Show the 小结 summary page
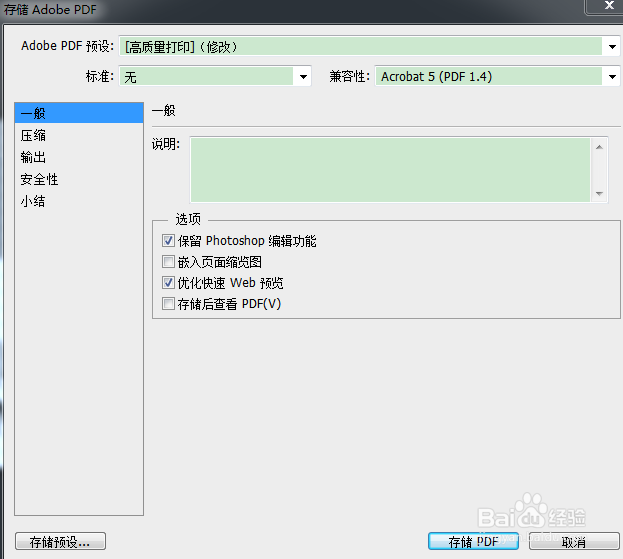Screen dimensions: 623x559 pos(79,201)
